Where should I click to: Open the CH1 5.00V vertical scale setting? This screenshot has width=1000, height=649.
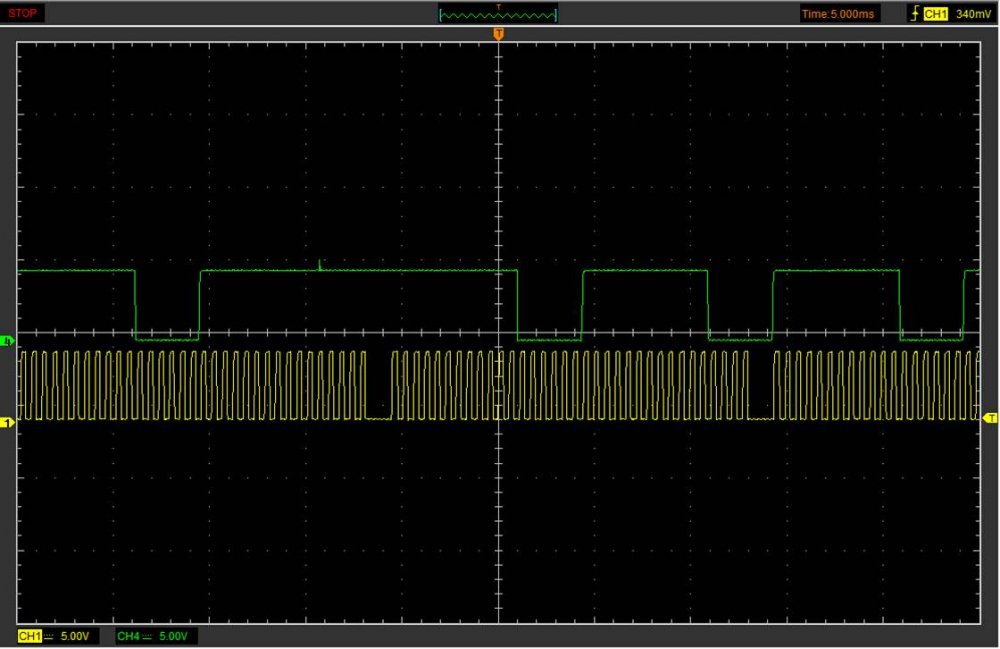[75, 636]
